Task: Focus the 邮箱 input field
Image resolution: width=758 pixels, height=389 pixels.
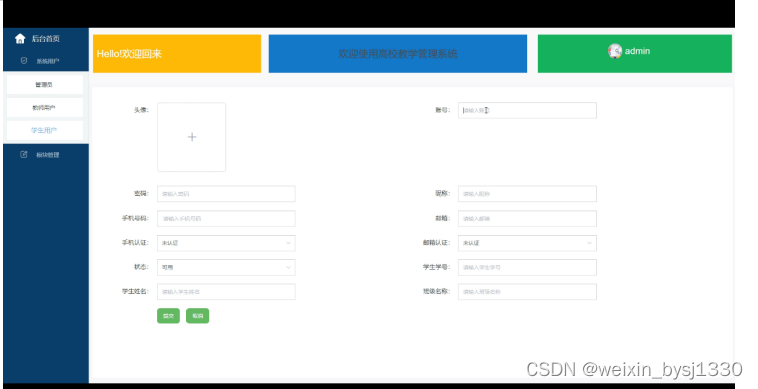Action: 527,218
